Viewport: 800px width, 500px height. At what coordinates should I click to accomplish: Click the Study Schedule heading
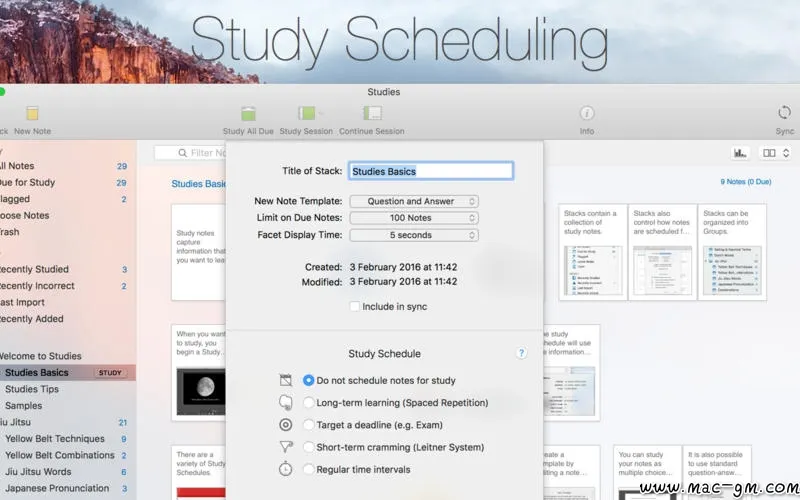(385, 354)
